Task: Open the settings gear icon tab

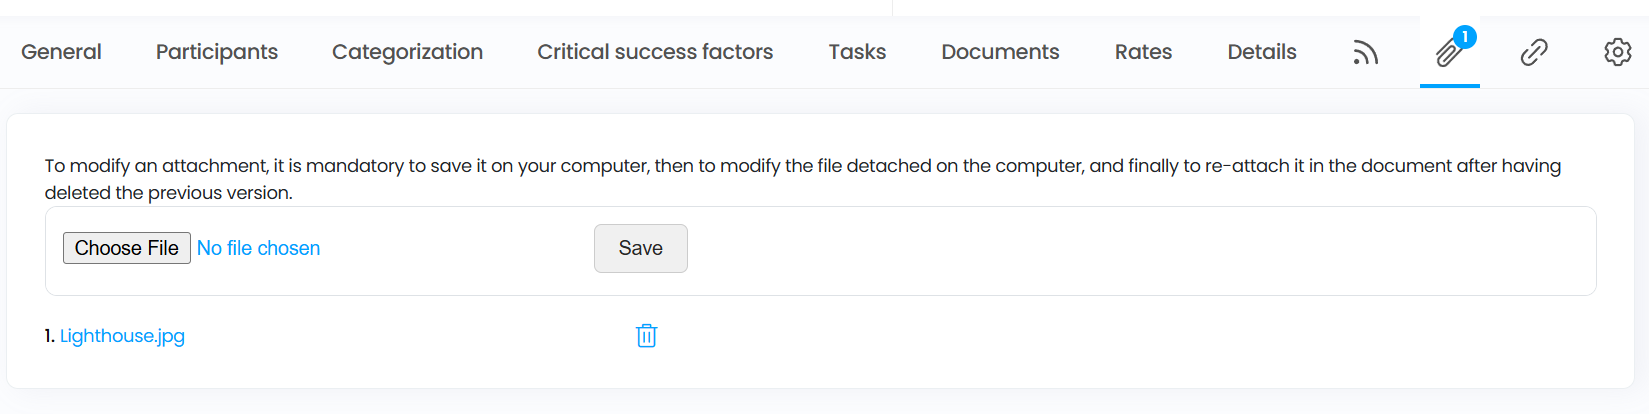Action: click(x=1617, y=52)
